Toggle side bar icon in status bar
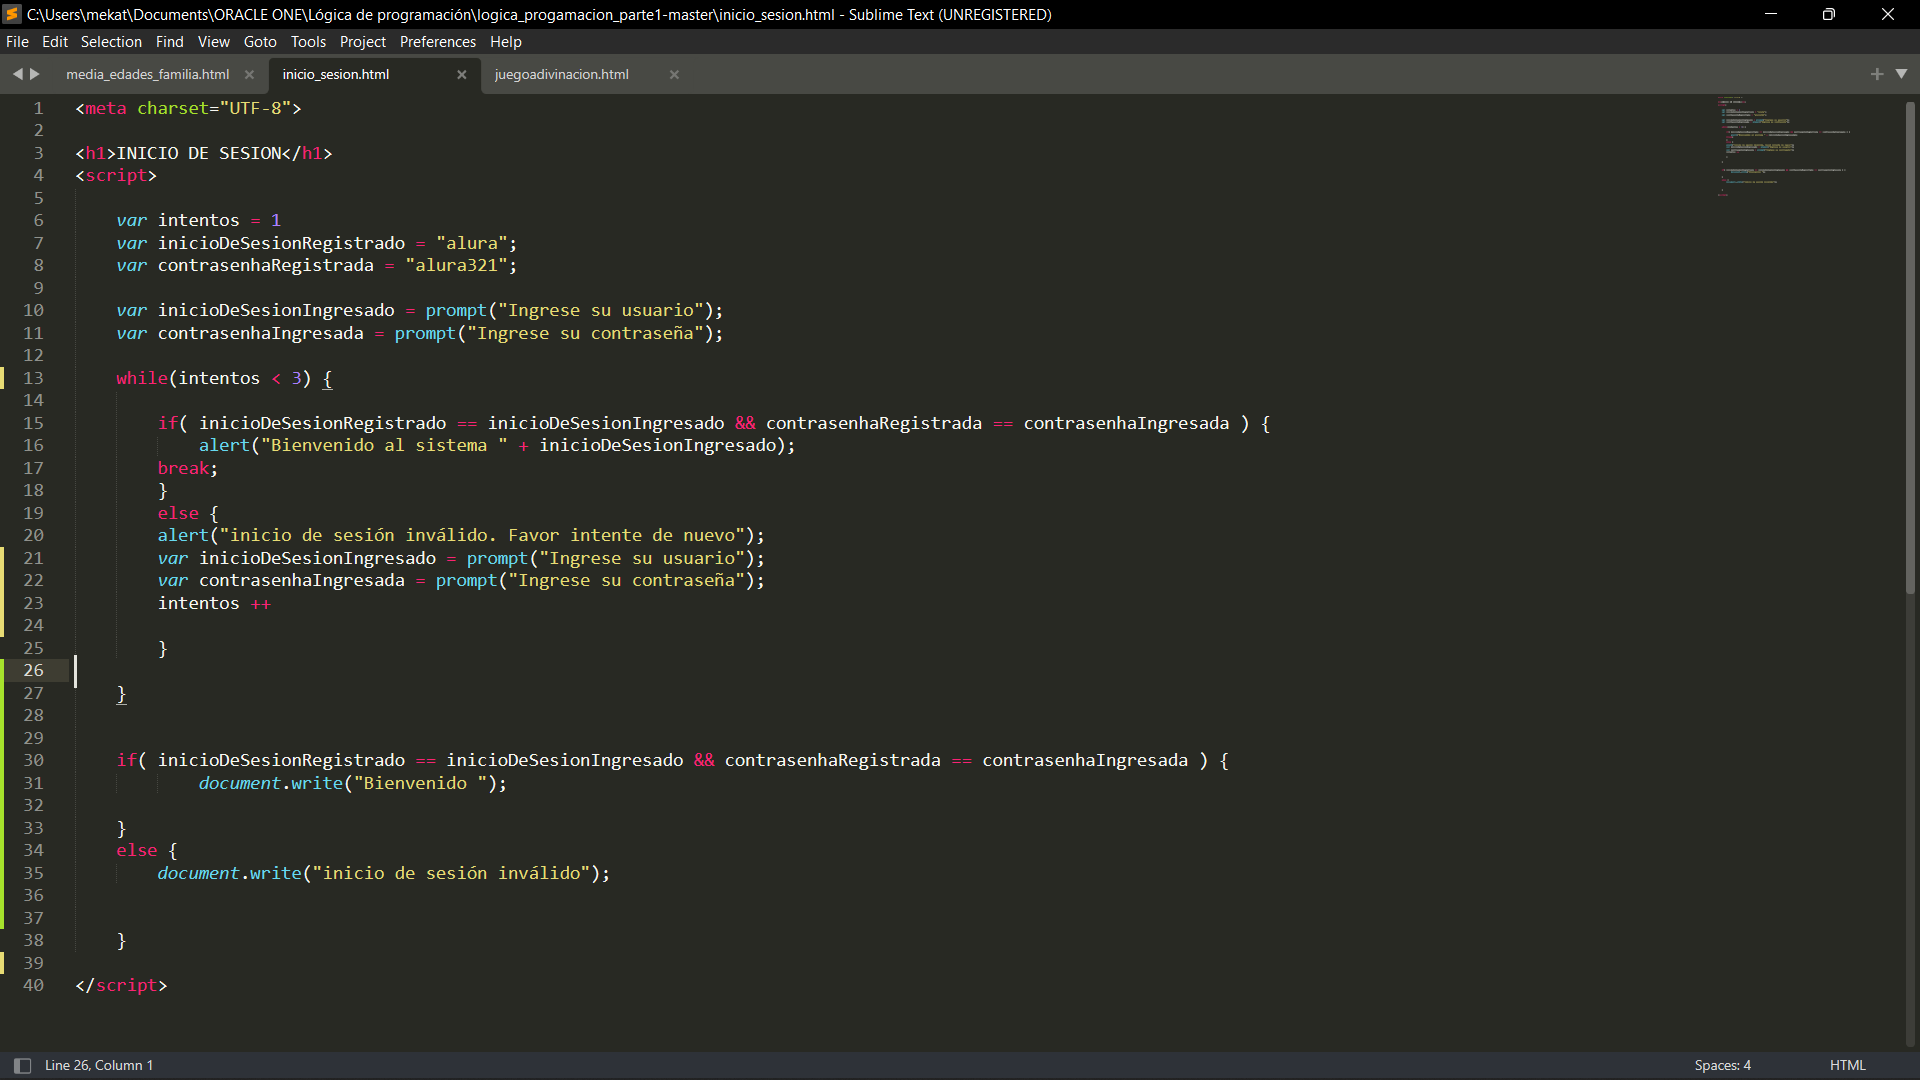 coord(22,1066)
